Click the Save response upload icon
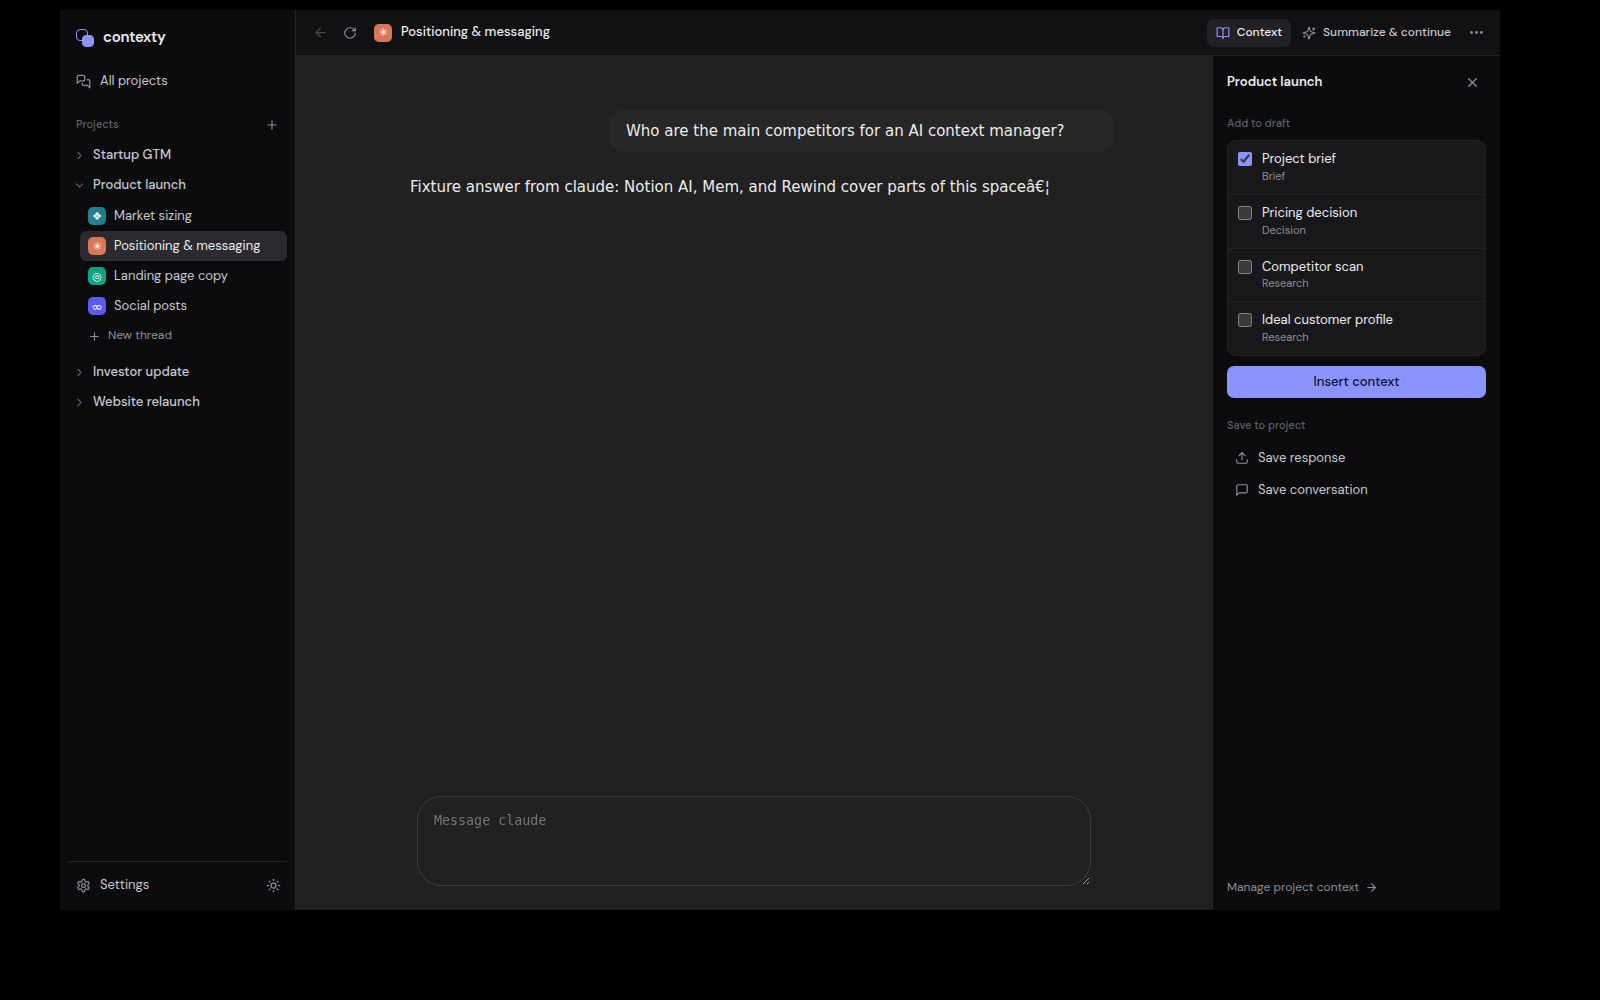Screen dimensions: 1600x1000 point(1242,458)
